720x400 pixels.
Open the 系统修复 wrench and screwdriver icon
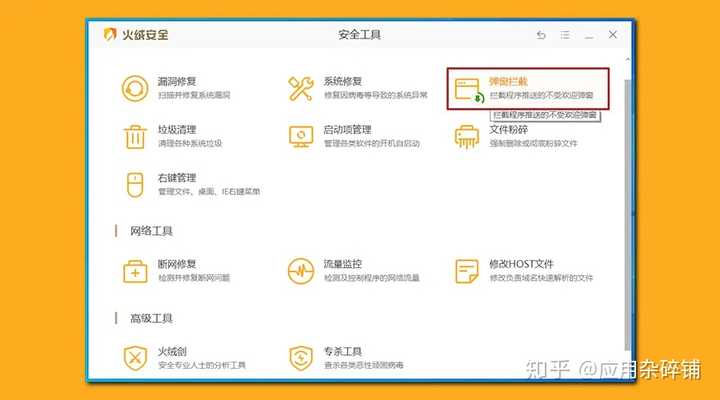(301, 88)
